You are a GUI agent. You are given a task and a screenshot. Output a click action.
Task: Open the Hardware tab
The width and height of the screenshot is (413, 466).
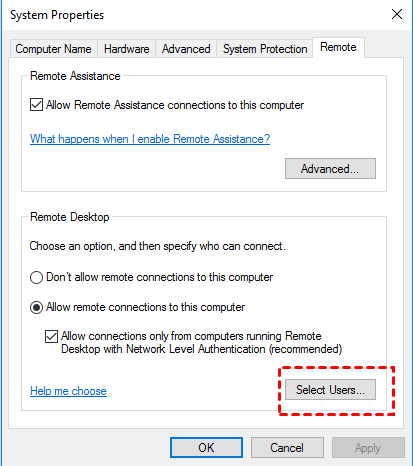[126, 49]
